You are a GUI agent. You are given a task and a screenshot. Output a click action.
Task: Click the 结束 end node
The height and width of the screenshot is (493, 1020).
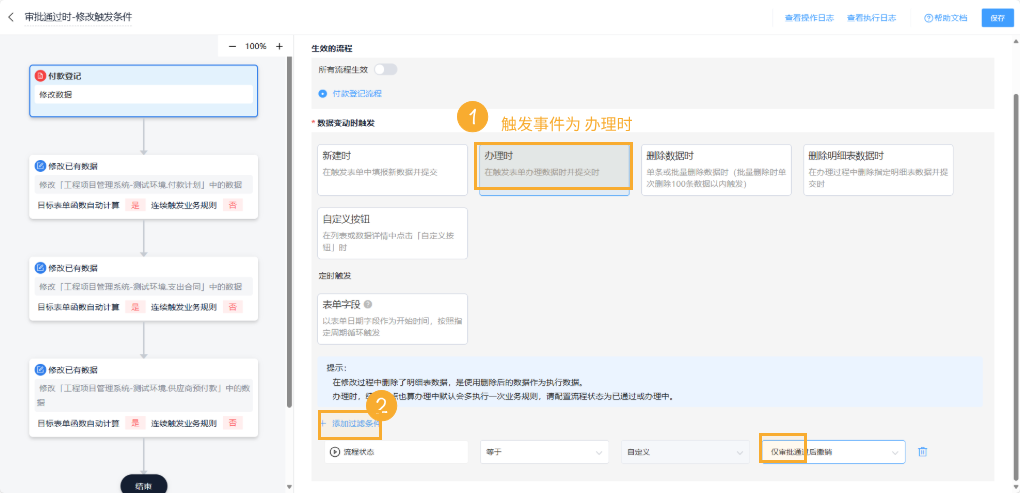[144, 485]
